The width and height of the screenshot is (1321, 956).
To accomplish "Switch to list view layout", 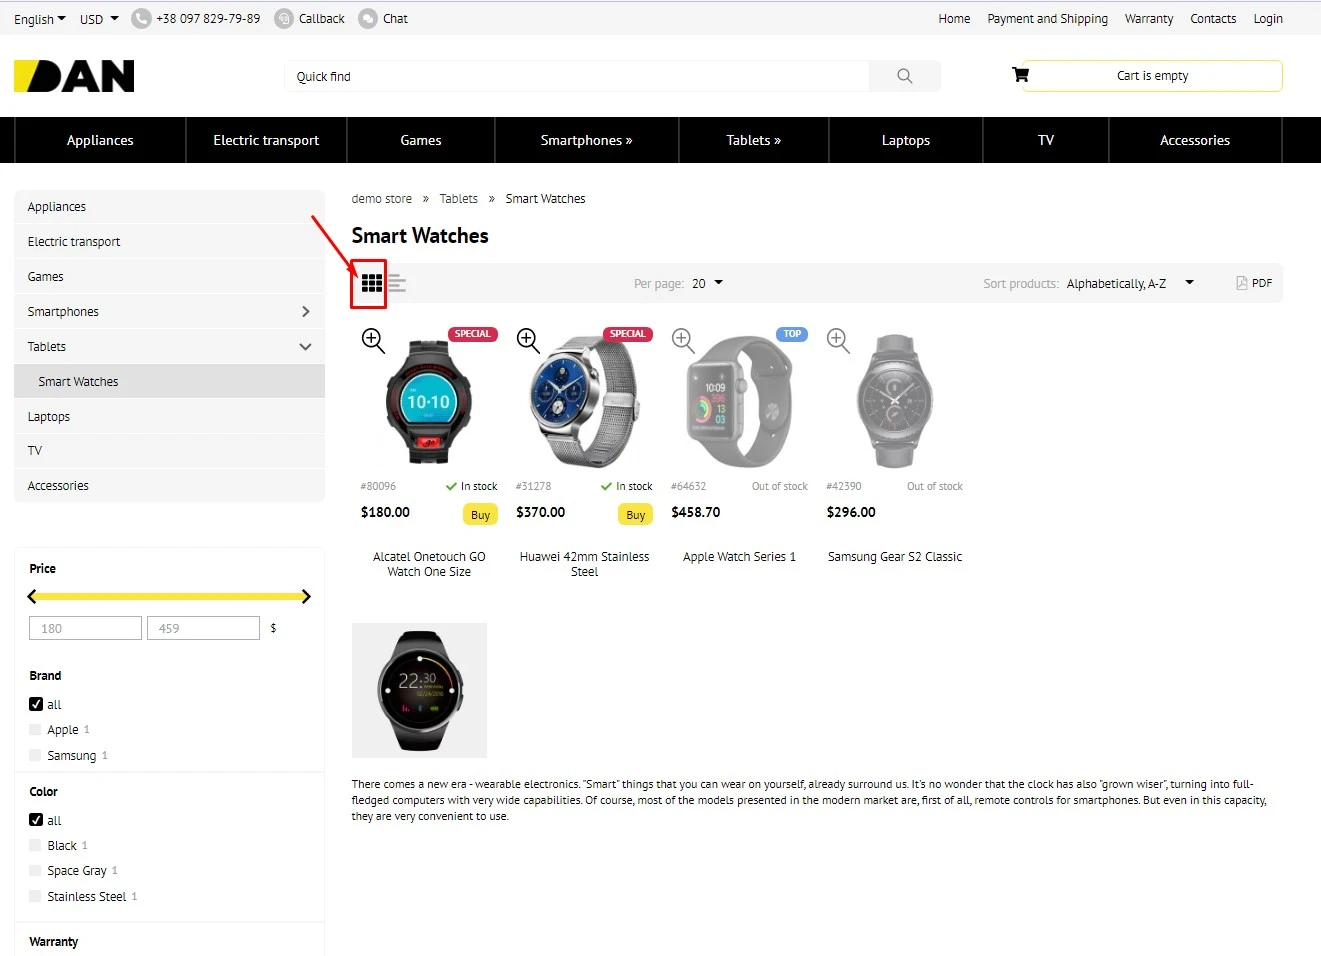I will [396, 283].
